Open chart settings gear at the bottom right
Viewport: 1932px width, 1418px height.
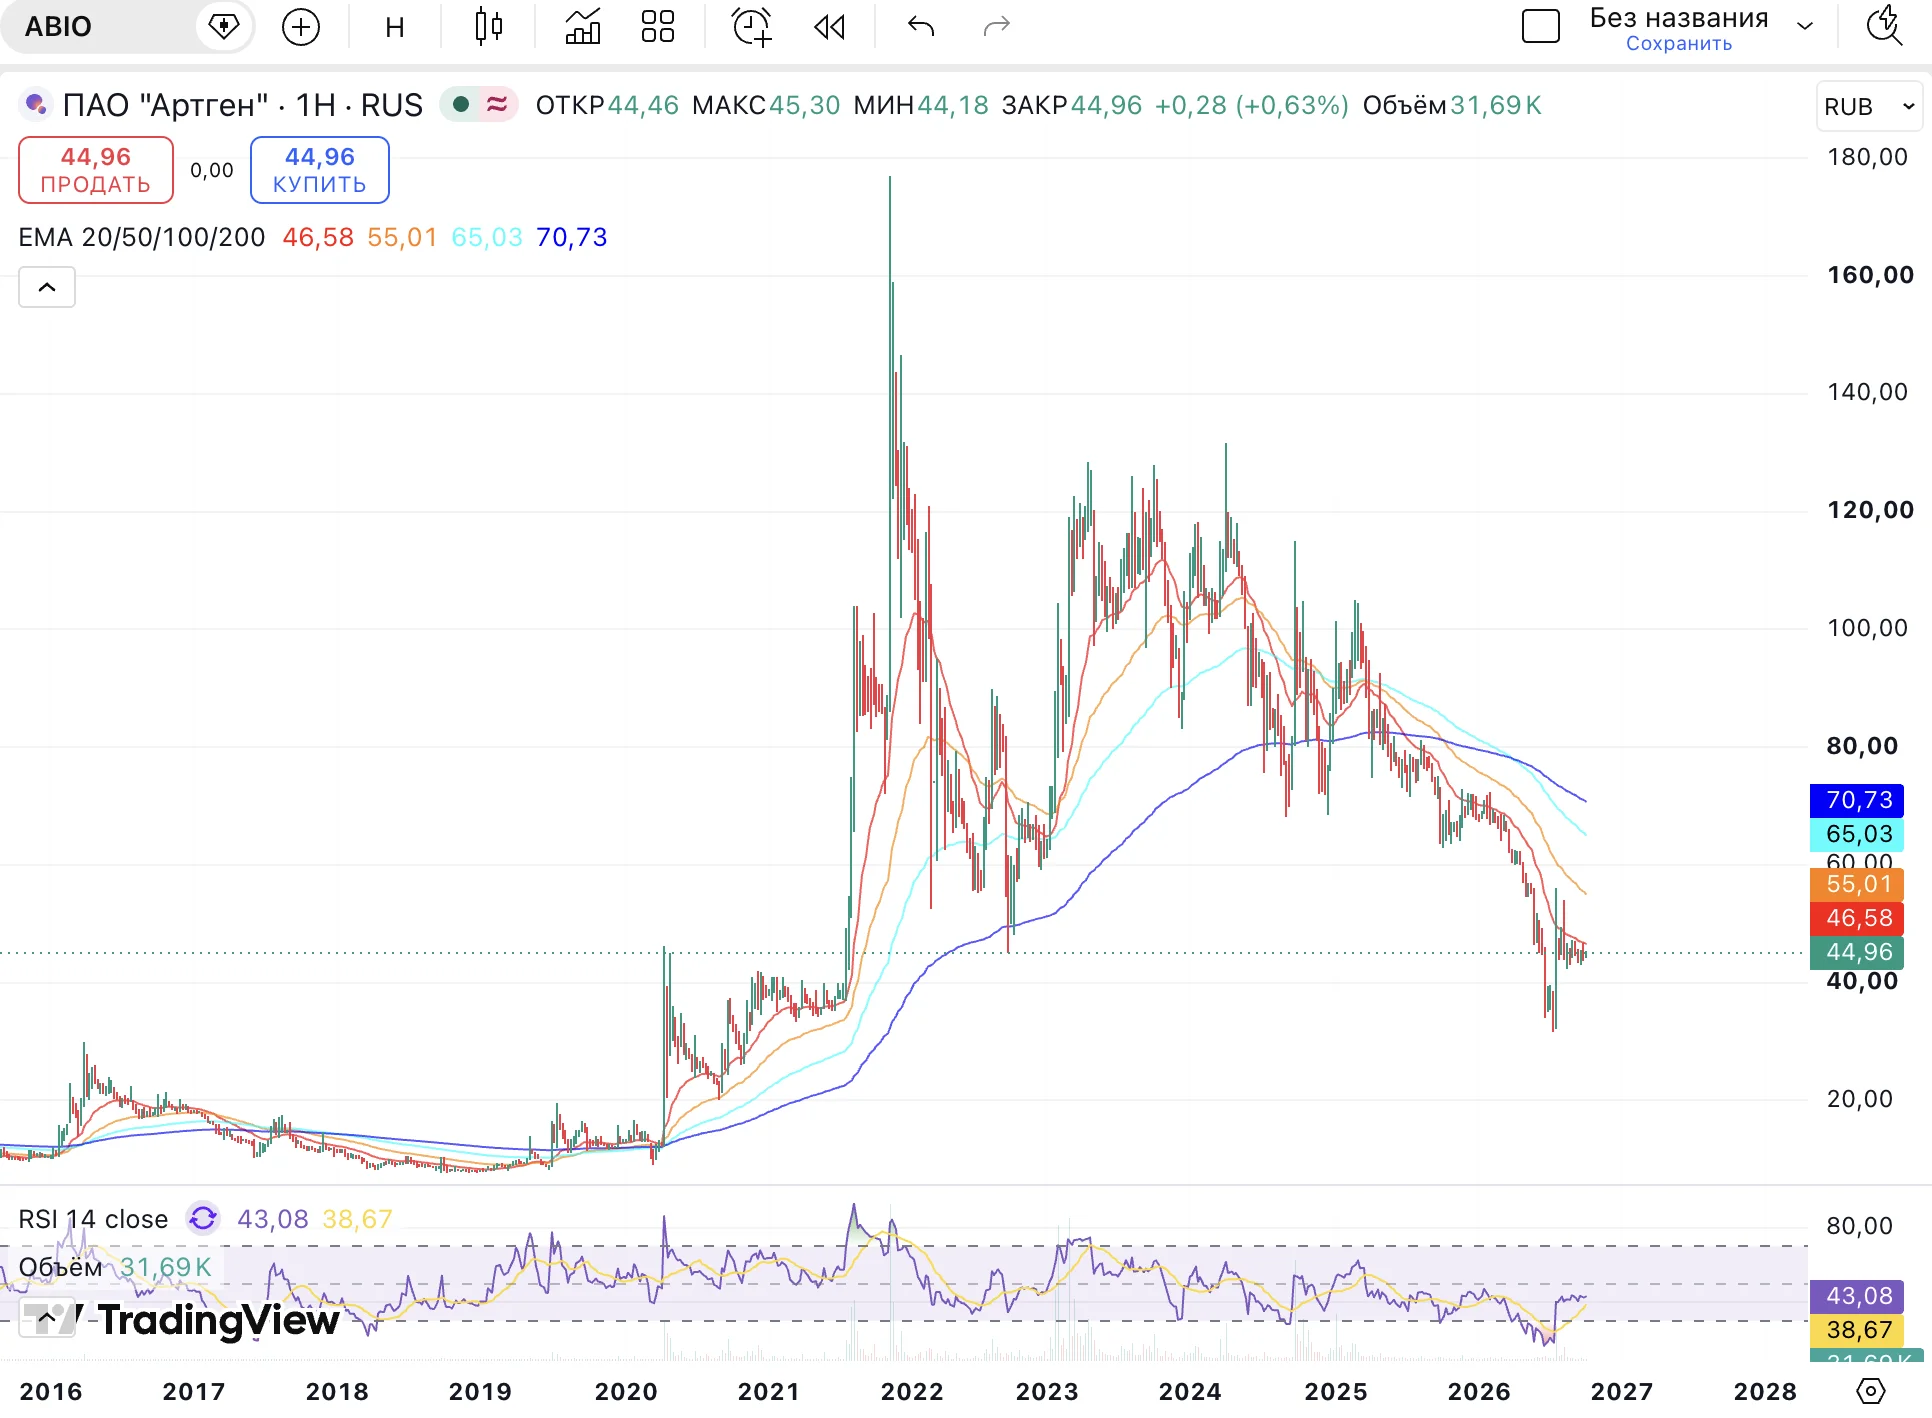point(1869,1391)
